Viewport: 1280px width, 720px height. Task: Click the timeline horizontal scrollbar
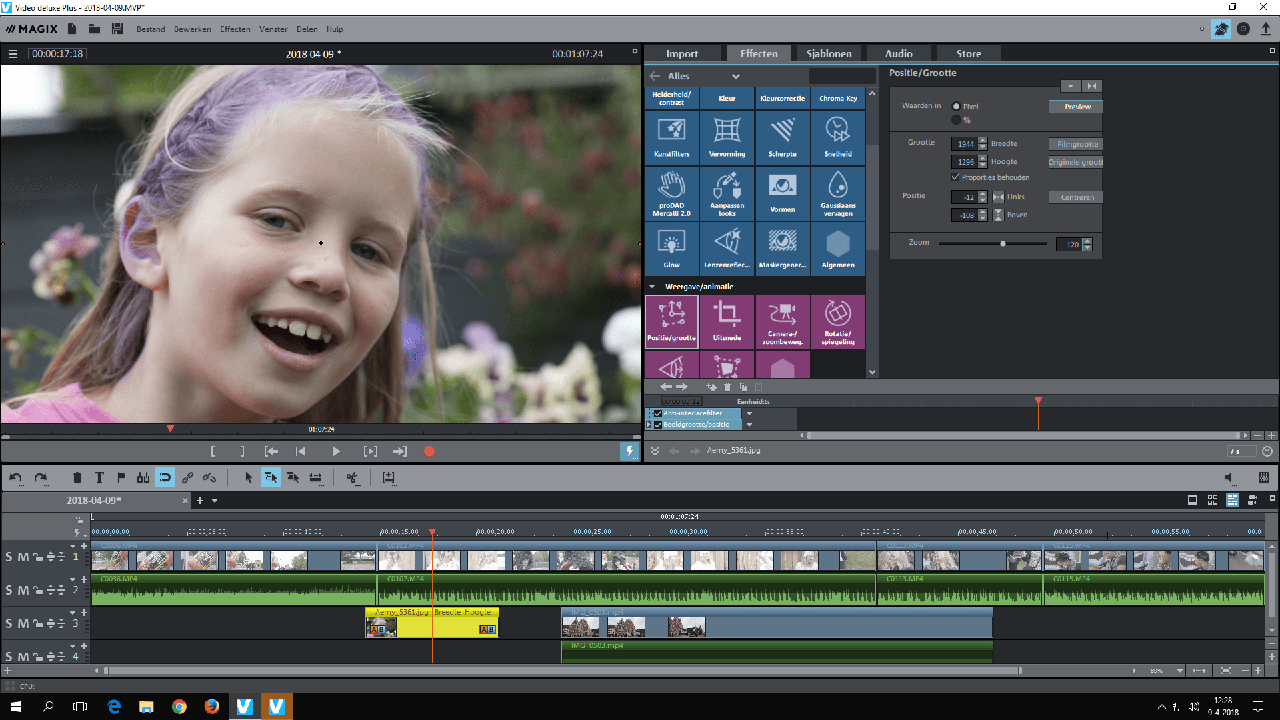pos(563,670)
